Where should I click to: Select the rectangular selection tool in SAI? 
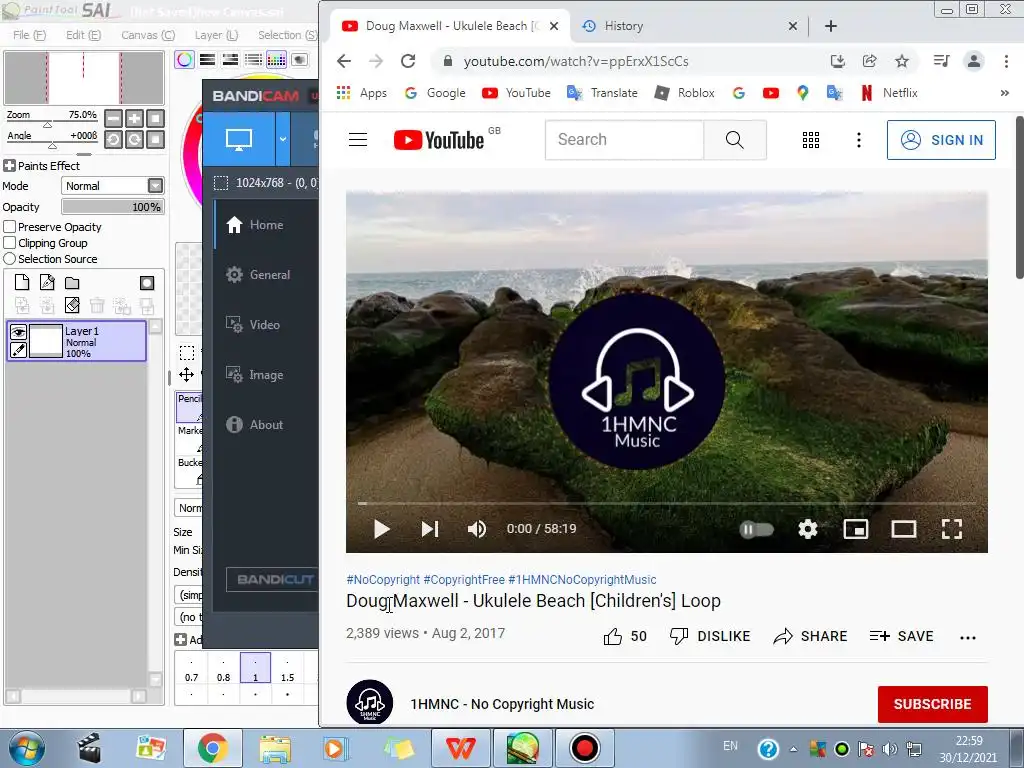click(x=187, y=353)
